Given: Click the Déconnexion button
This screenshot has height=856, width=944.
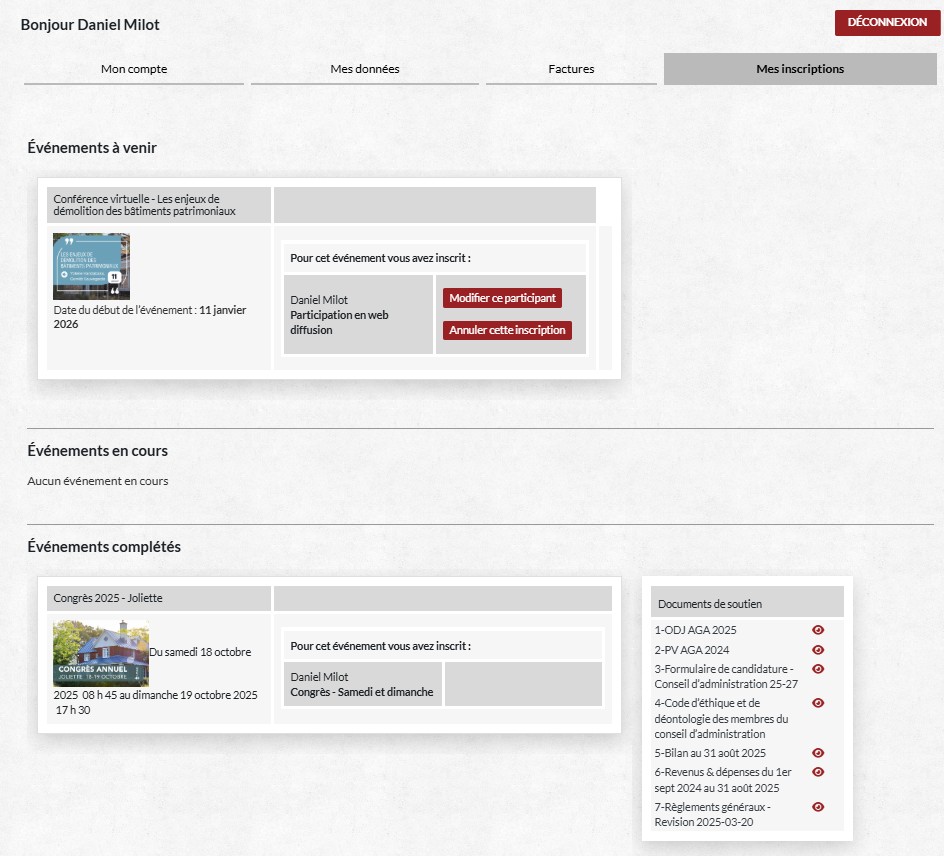Looking at the screenshot, I should 887,23.
